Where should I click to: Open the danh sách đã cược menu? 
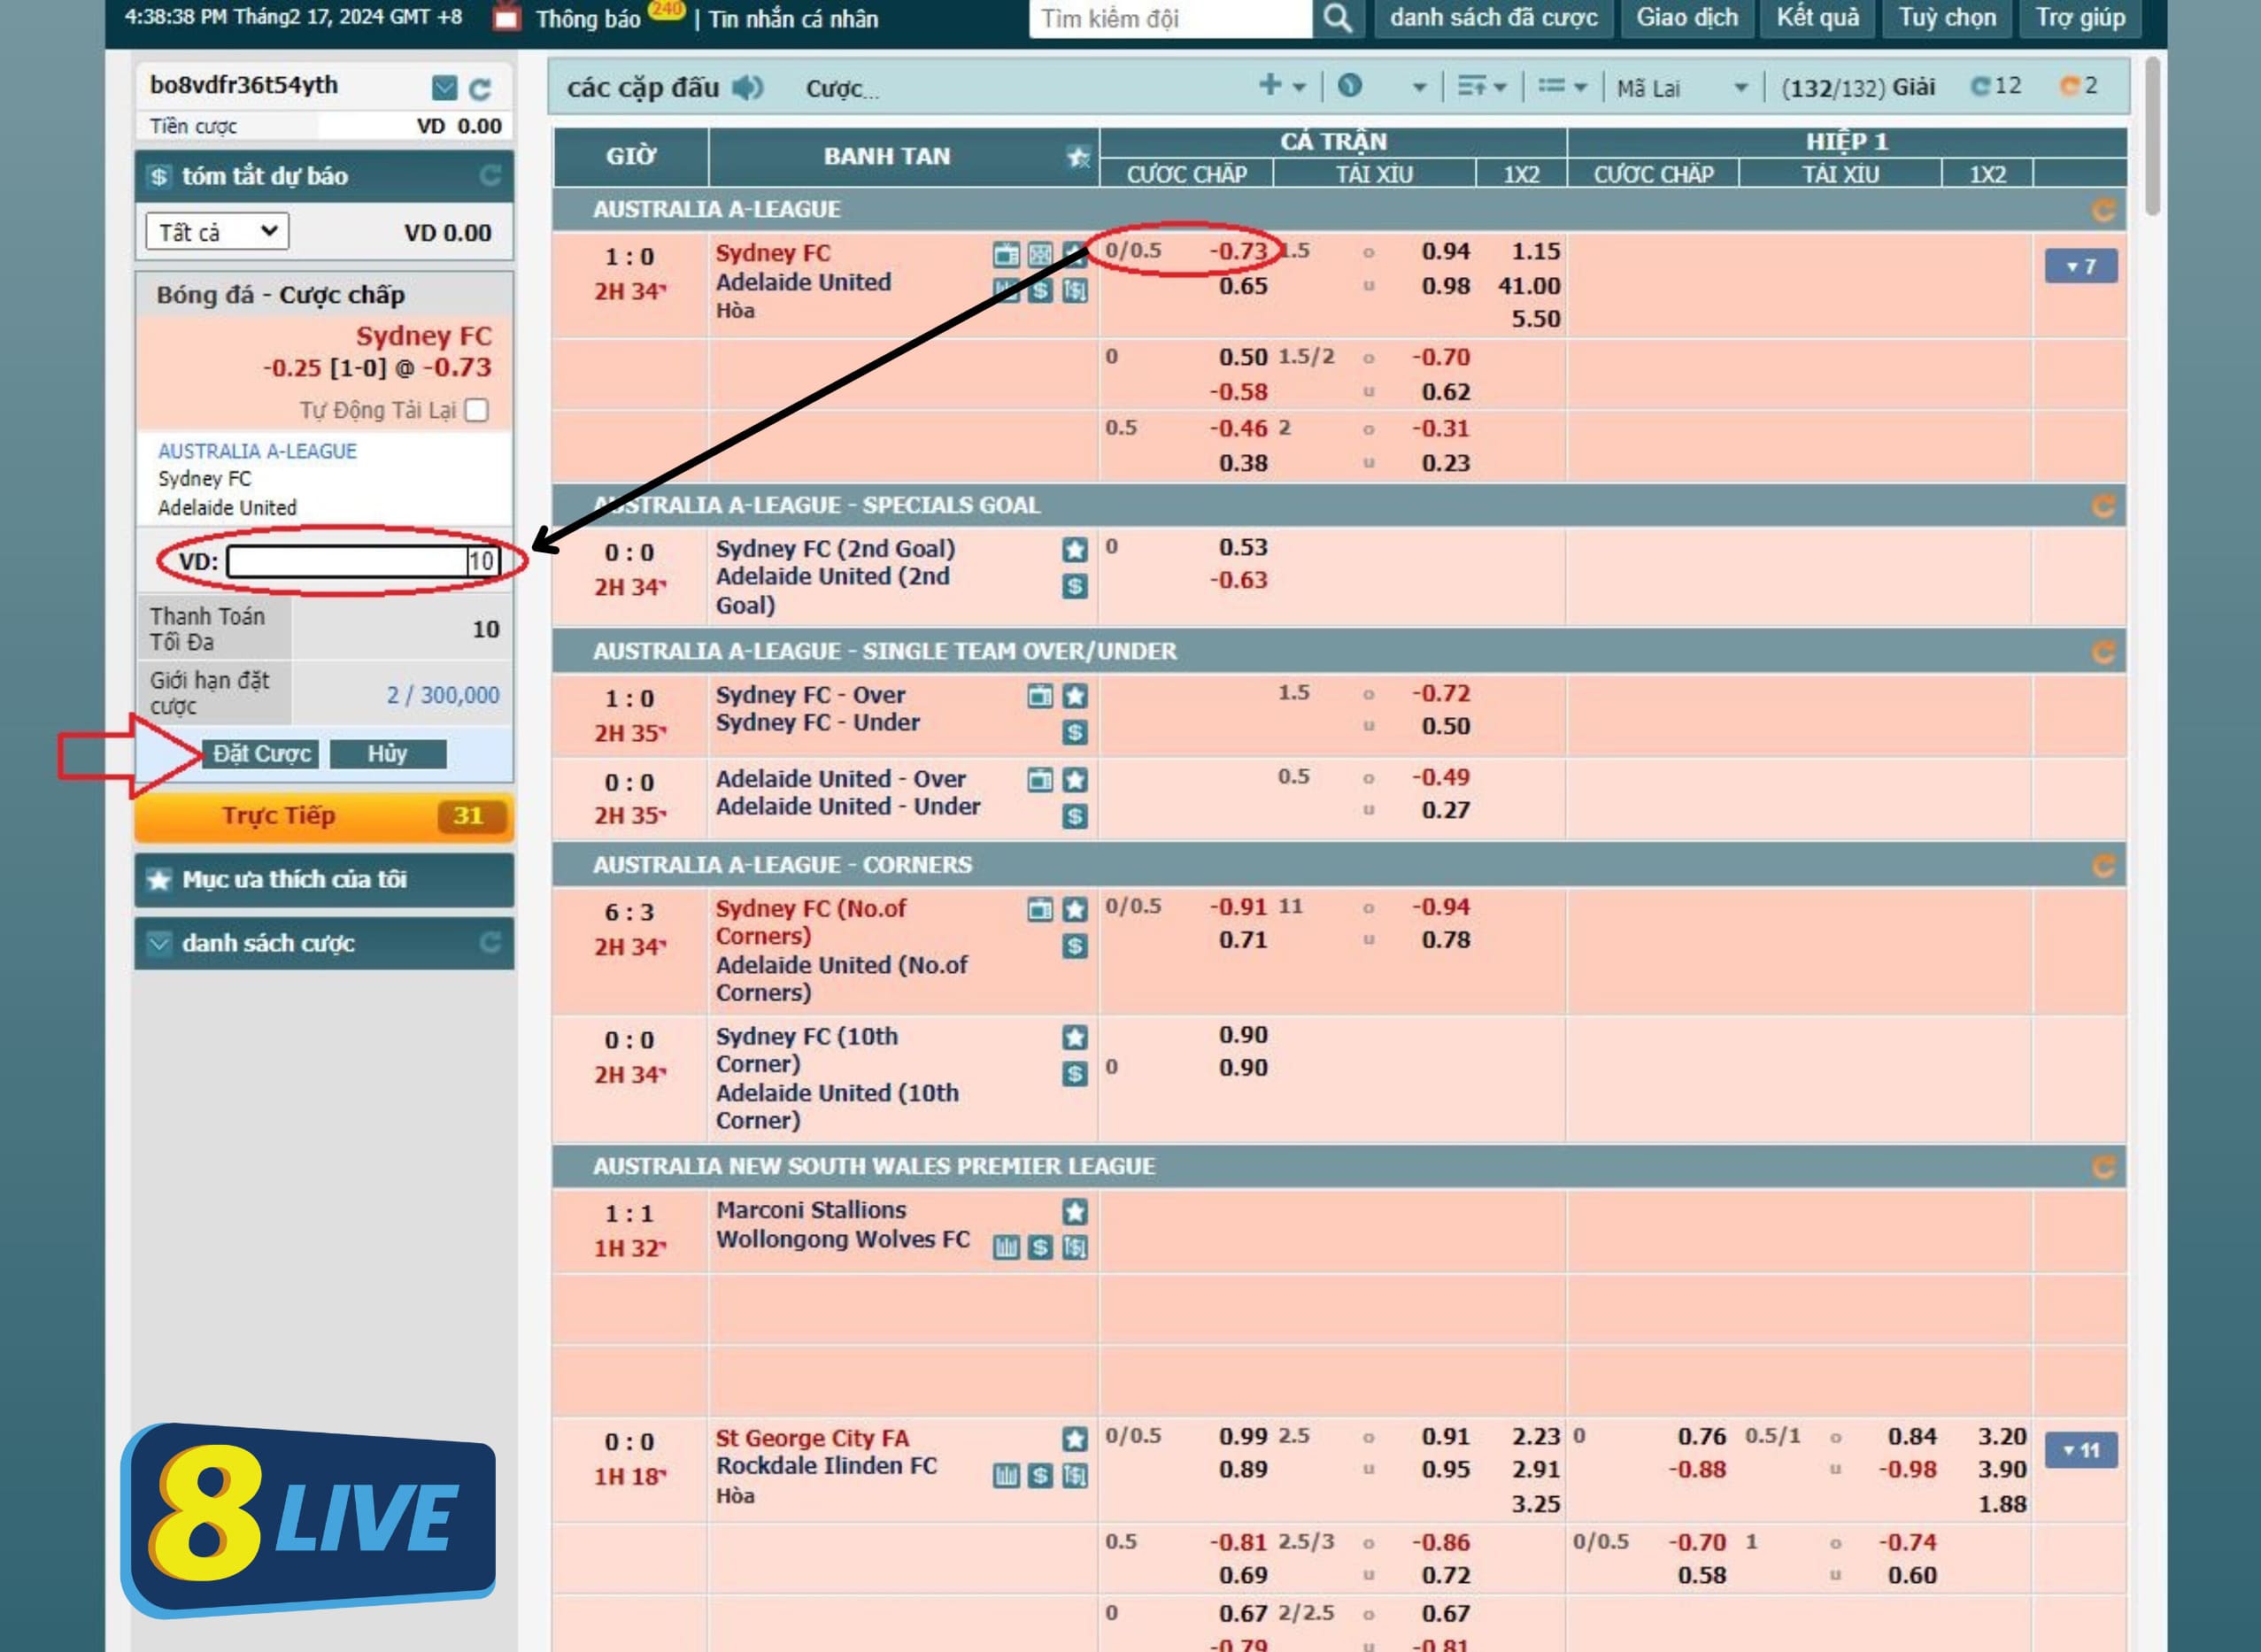pos(1493,18)
